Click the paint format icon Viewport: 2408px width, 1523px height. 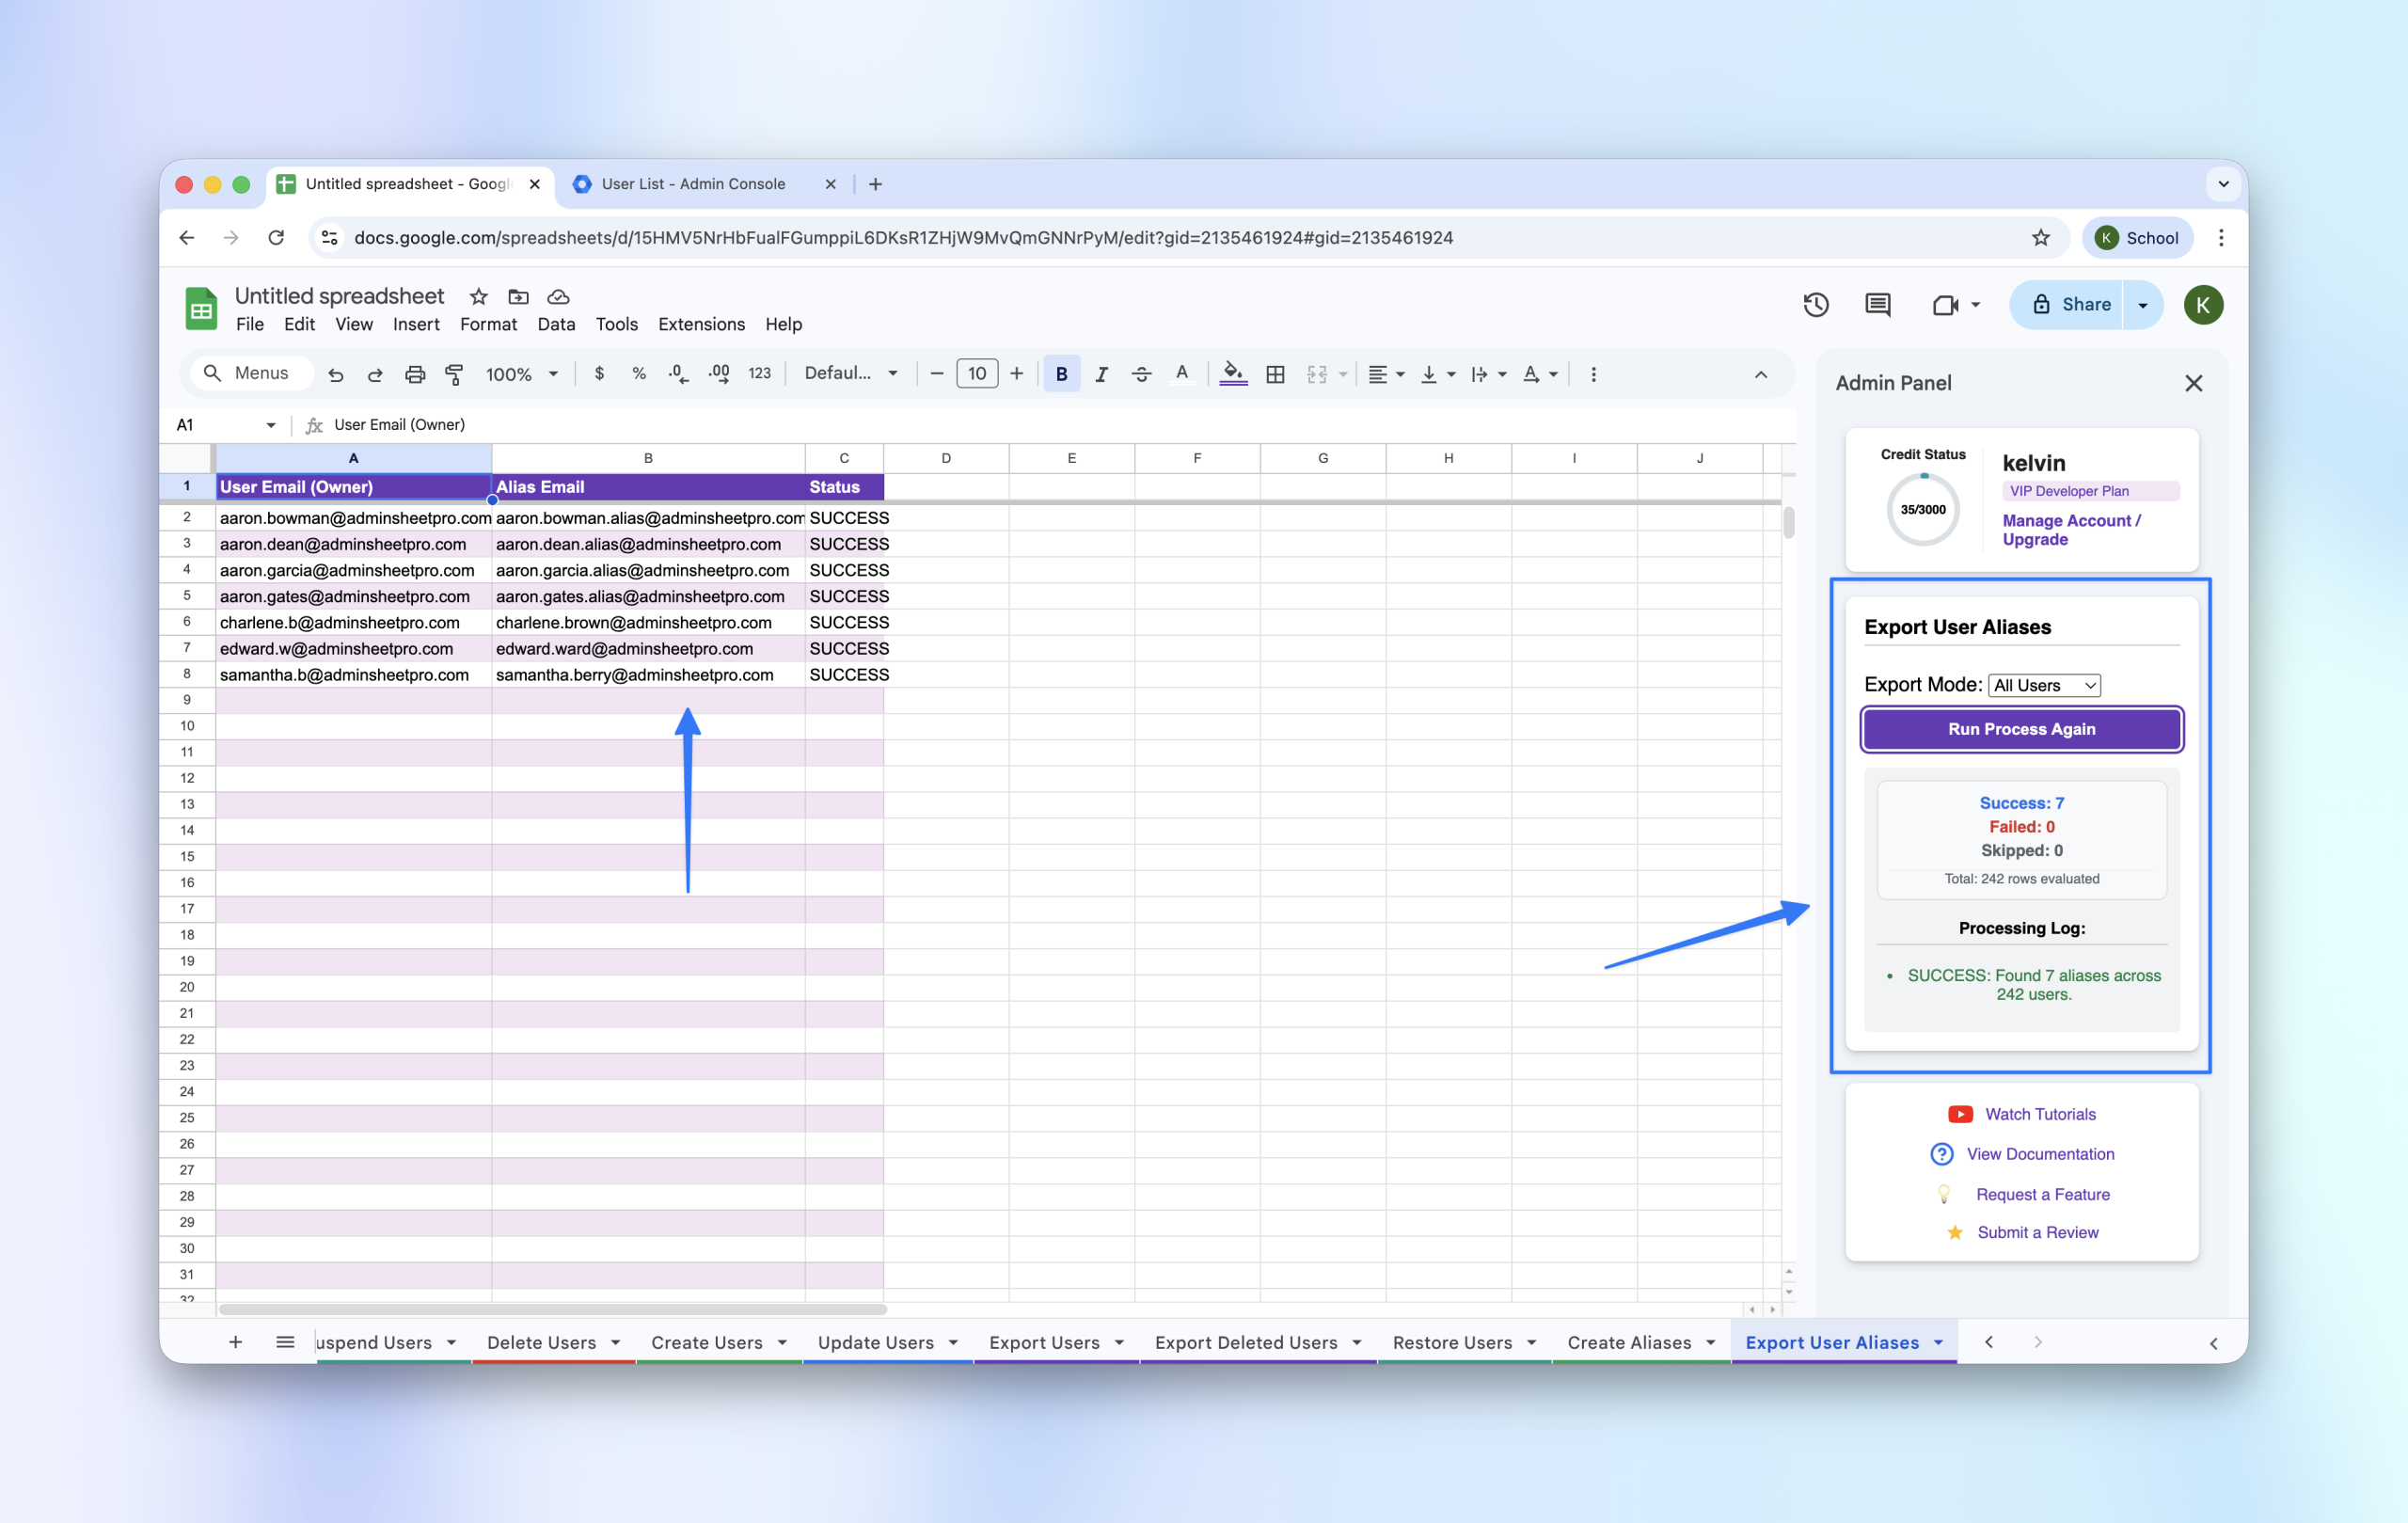(x=454, y=374)
